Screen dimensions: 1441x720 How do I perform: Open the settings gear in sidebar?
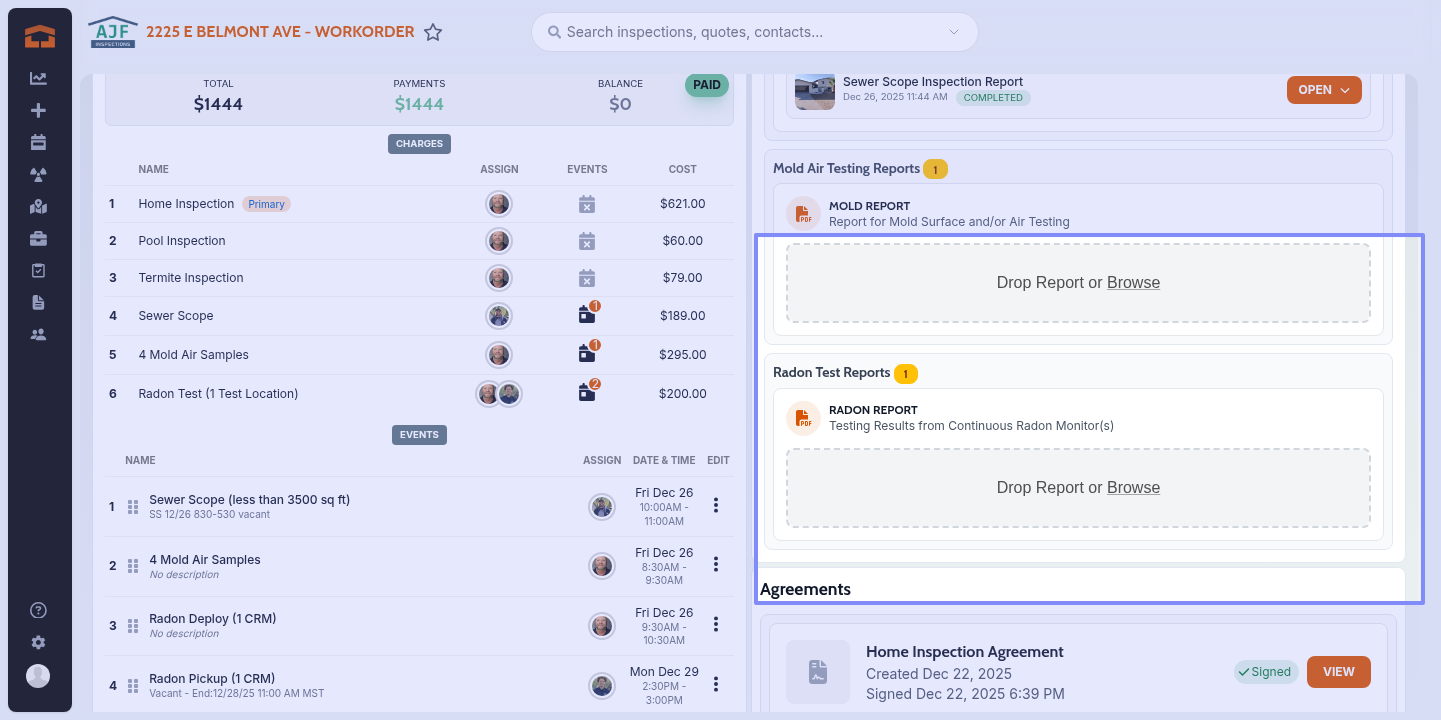pos(38,643)
